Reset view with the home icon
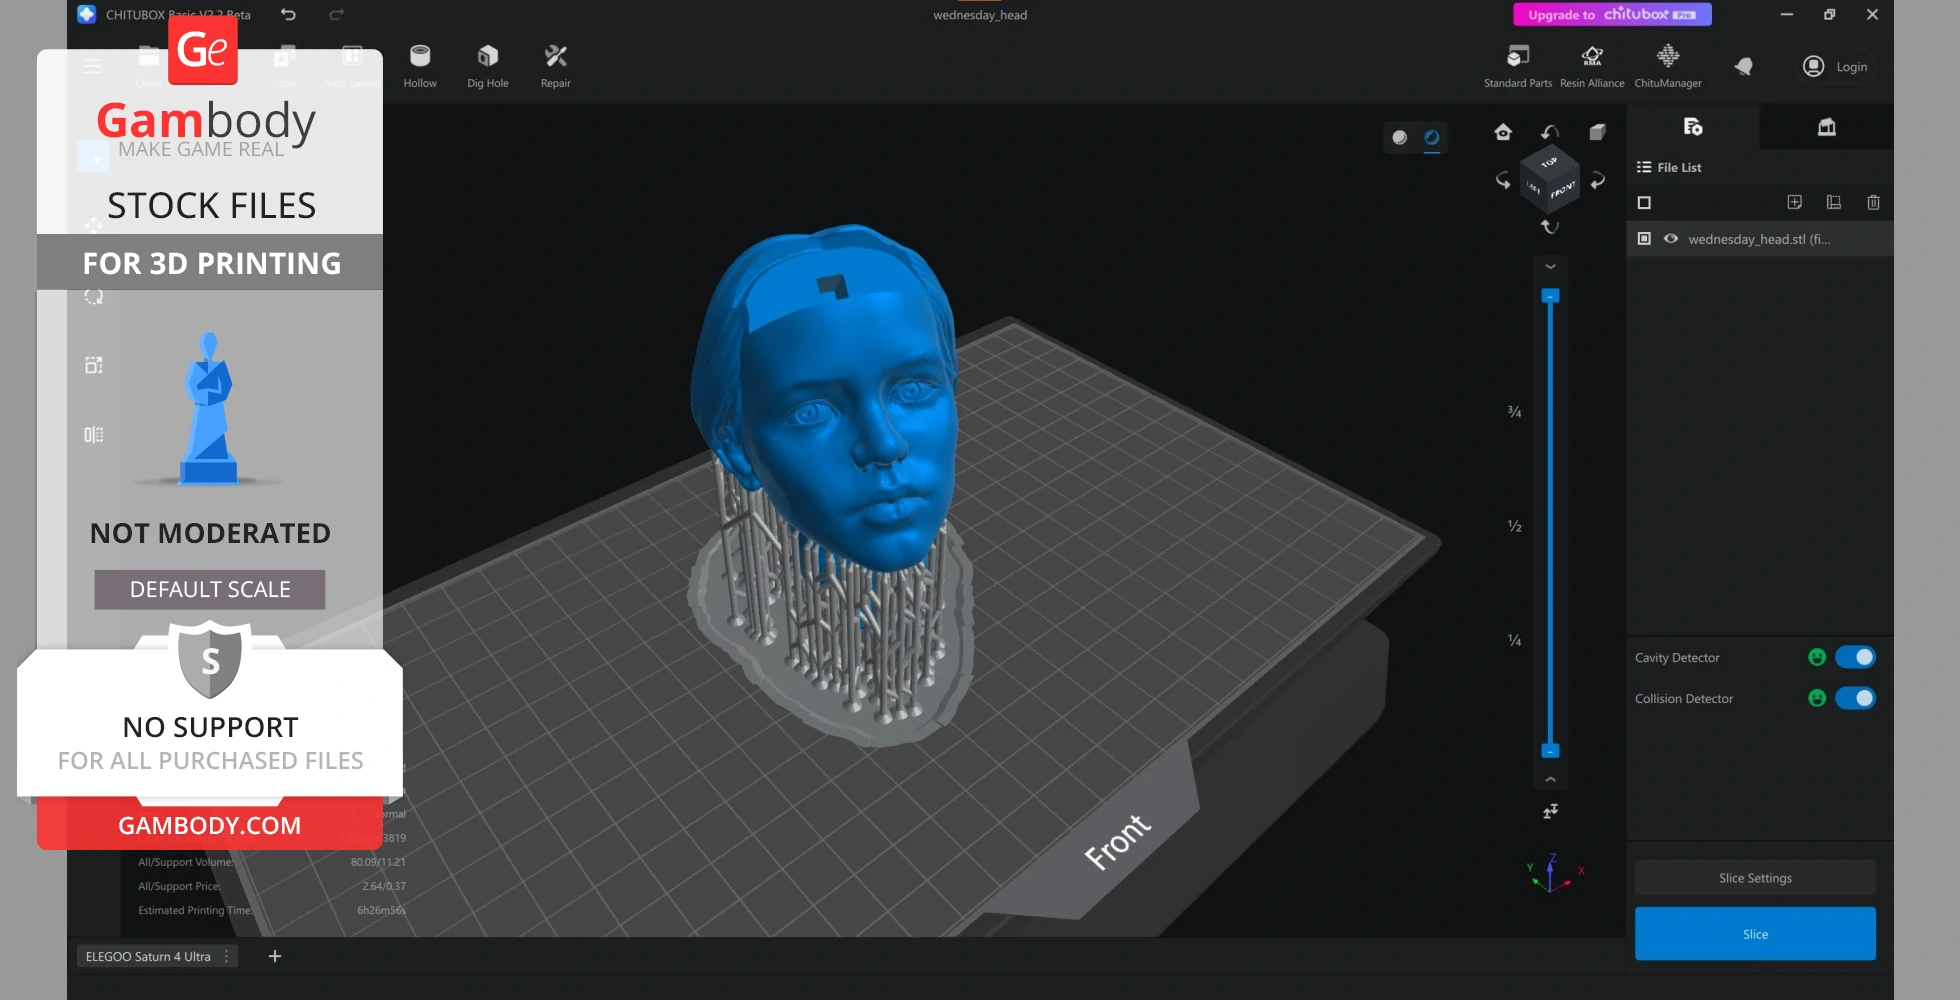 tap(1503, 132)
